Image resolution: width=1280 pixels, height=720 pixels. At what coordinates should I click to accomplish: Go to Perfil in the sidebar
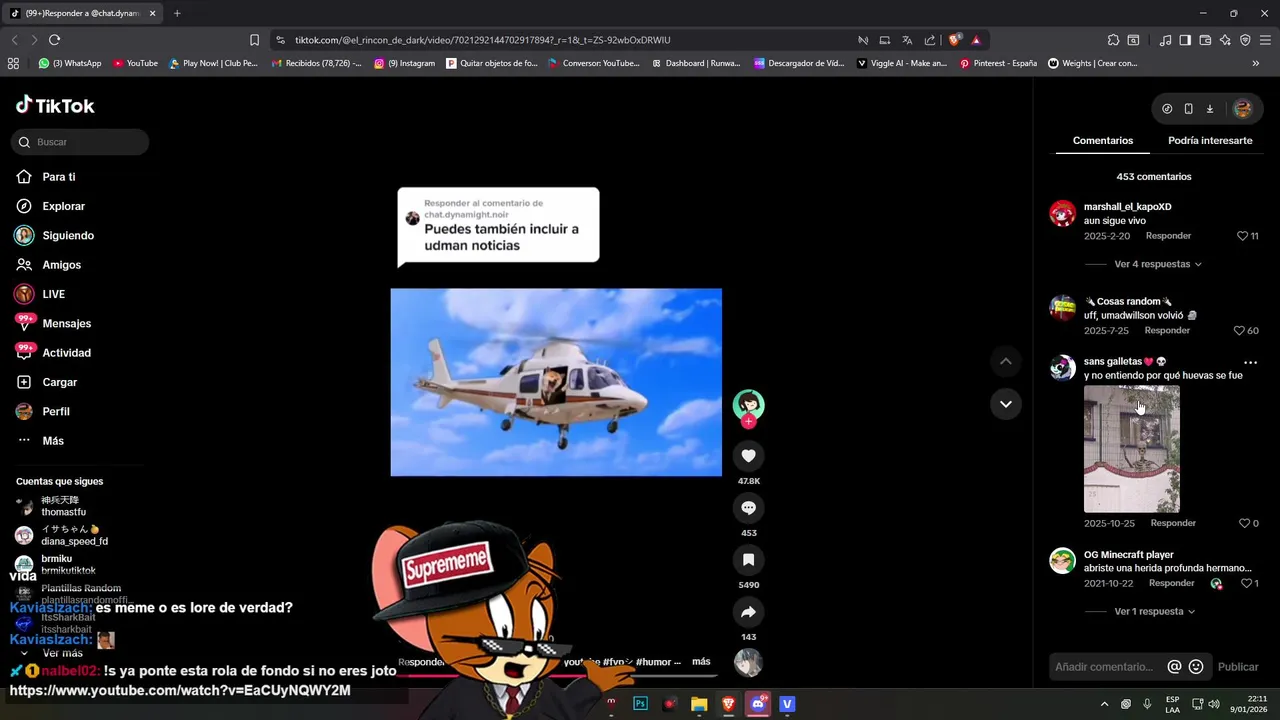coord(43,411)
